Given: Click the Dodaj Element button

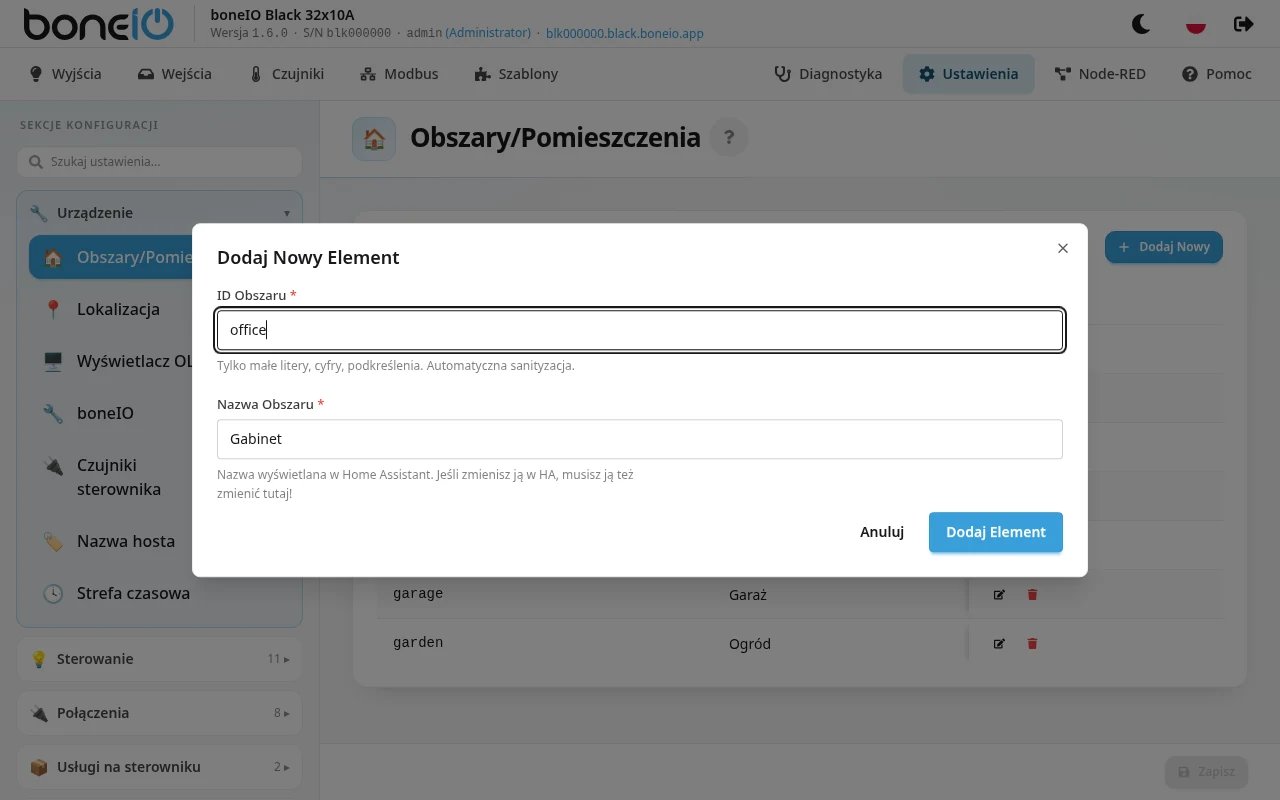Looking at the screenshot, I should coord(996,532).
